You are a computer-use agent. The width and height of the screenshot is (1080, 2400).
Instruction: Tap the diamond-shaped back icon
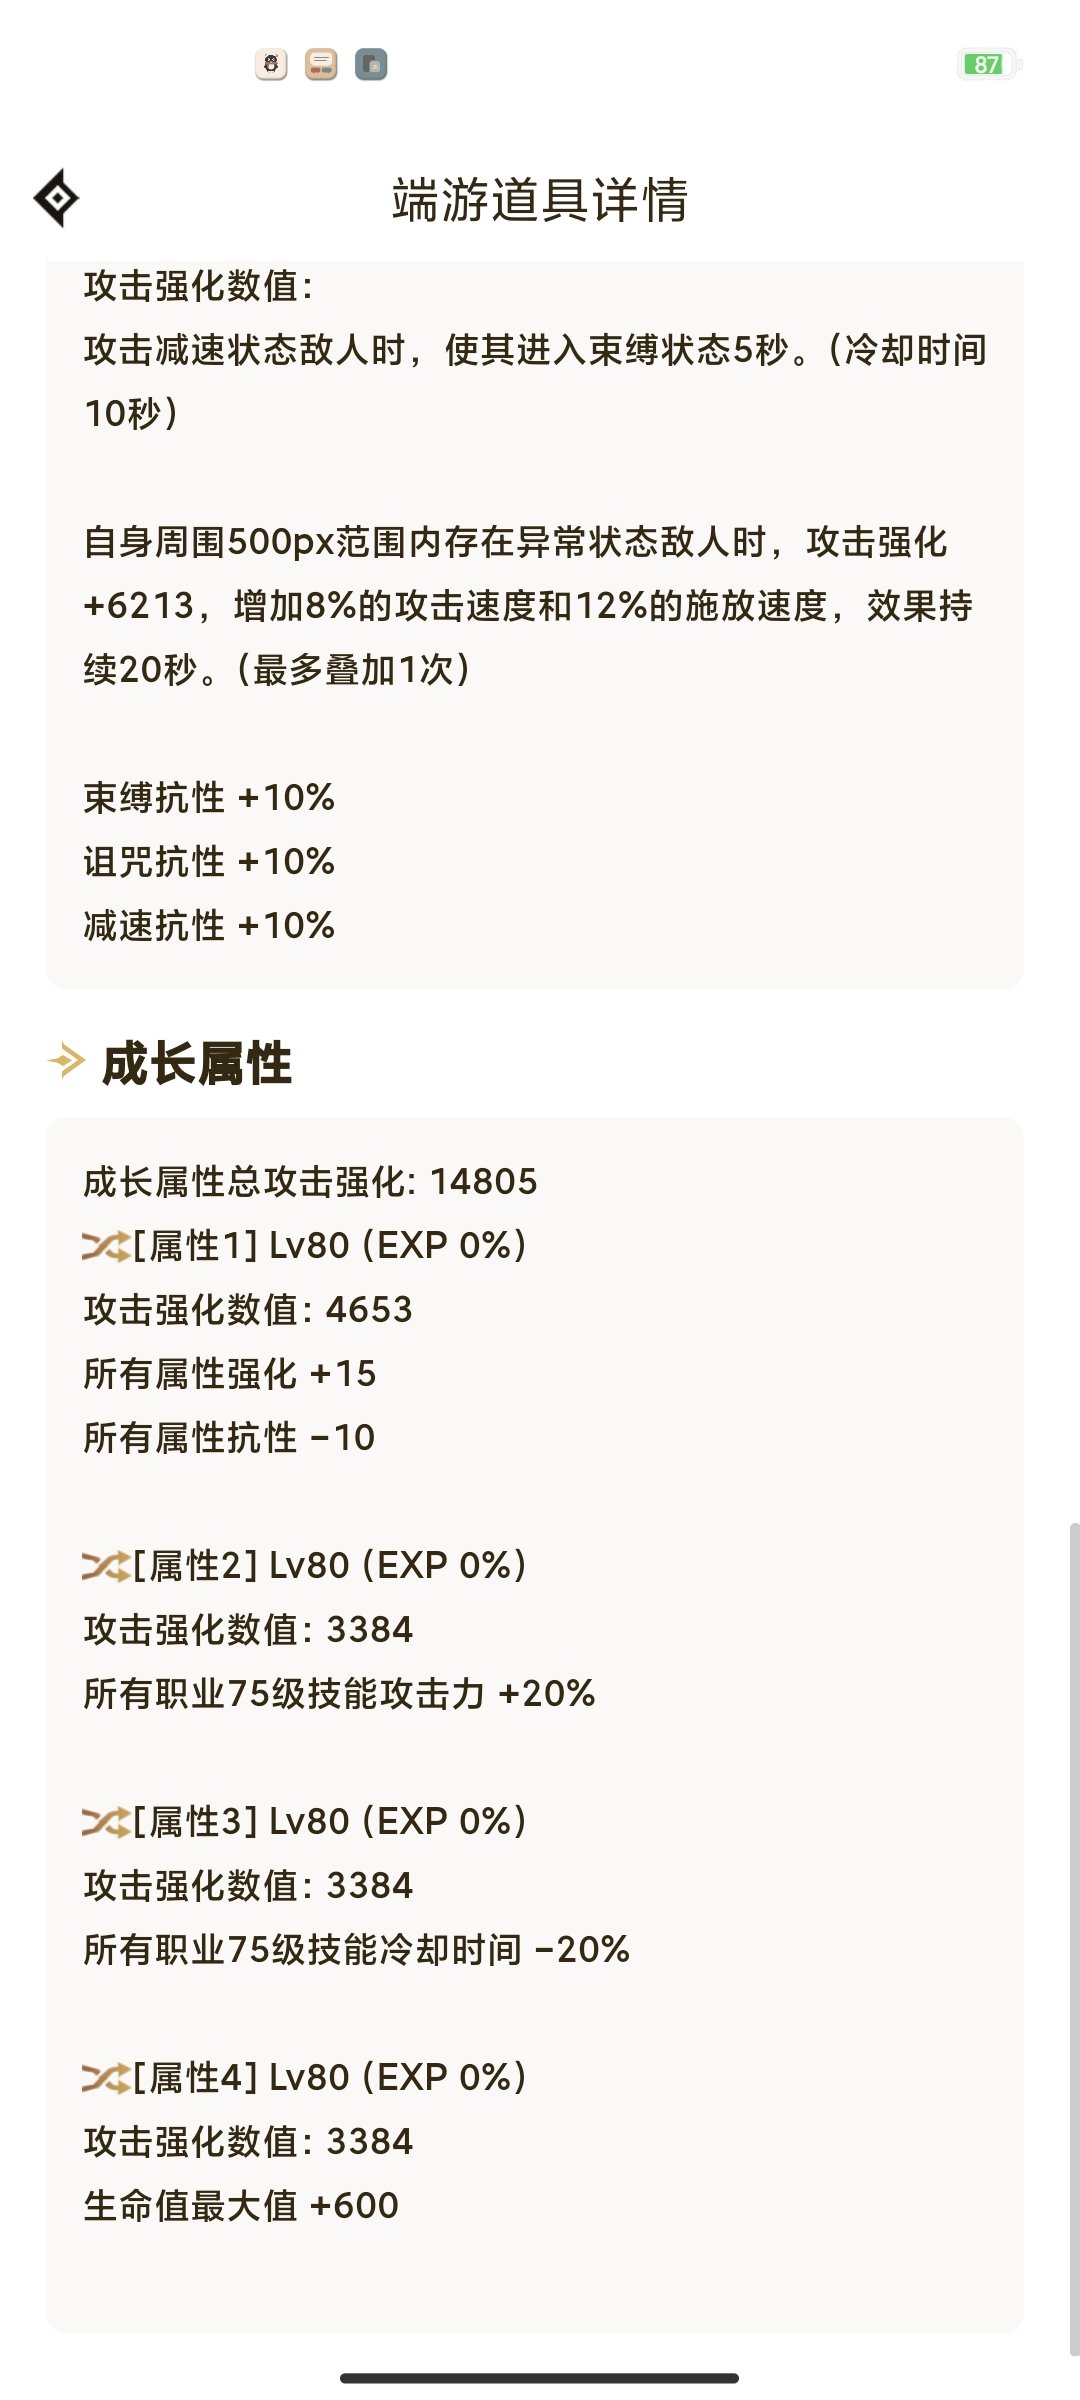(x=57, y=198)
